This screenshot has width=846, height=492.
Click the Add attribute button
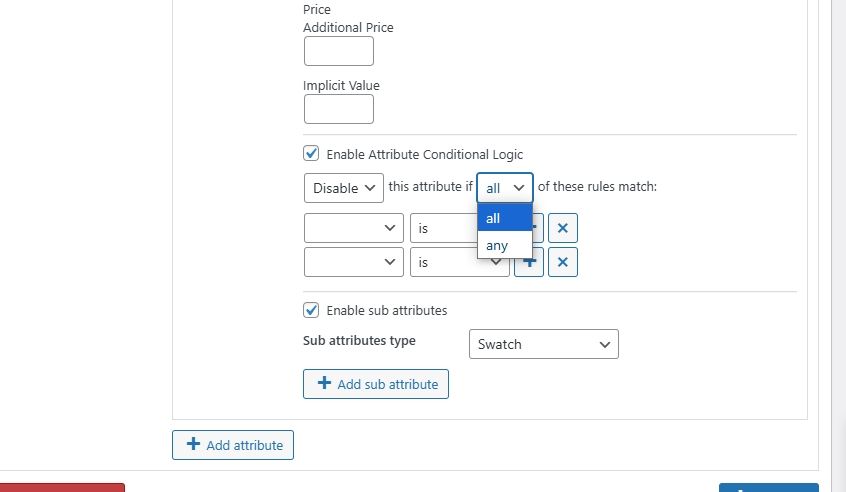point(233,445)
